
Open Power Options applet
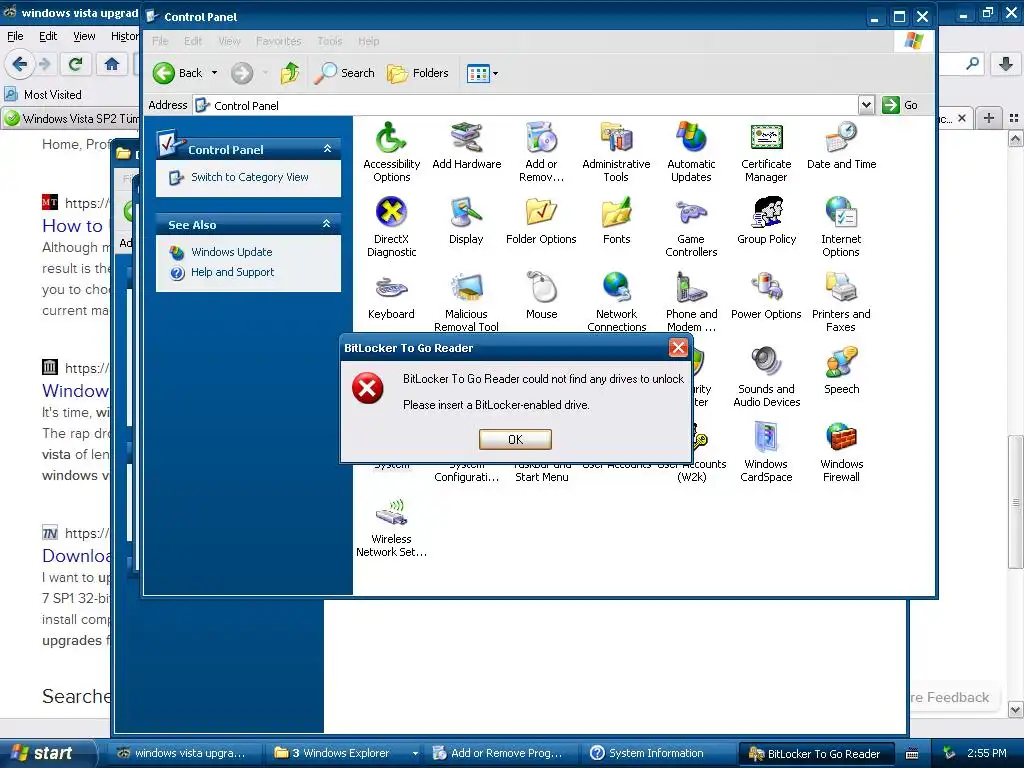pyautogui.click(x=766, y=296)
